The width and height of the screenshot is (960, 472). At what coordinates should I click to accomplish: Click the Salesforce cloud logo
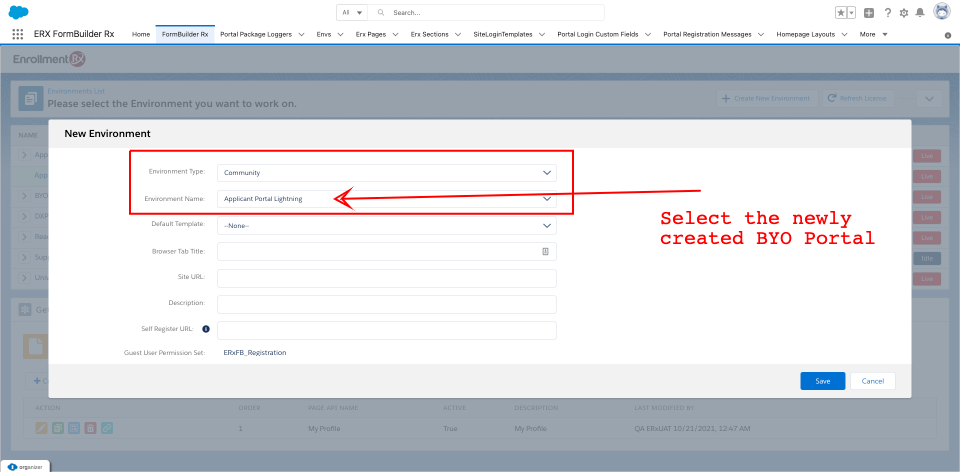(x=18, y=12)
